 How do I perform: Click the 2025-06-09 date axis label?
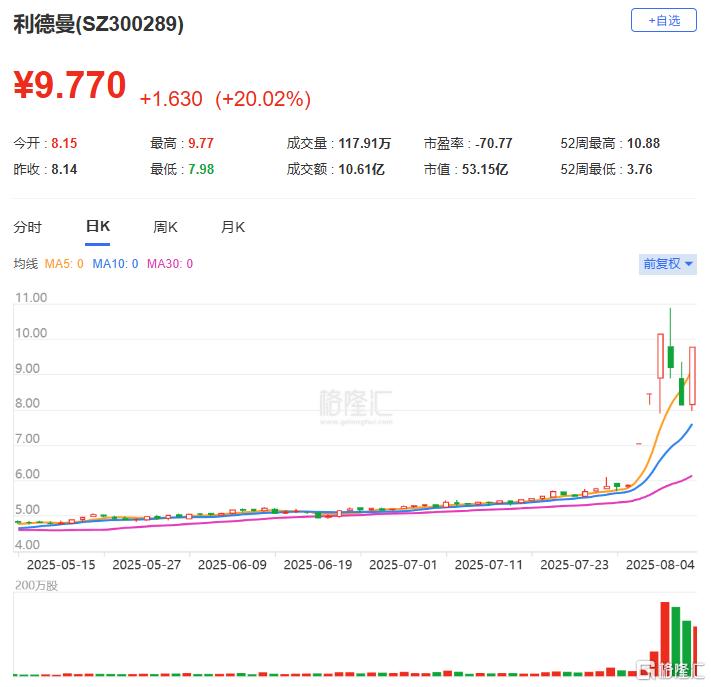coord(232,565)
